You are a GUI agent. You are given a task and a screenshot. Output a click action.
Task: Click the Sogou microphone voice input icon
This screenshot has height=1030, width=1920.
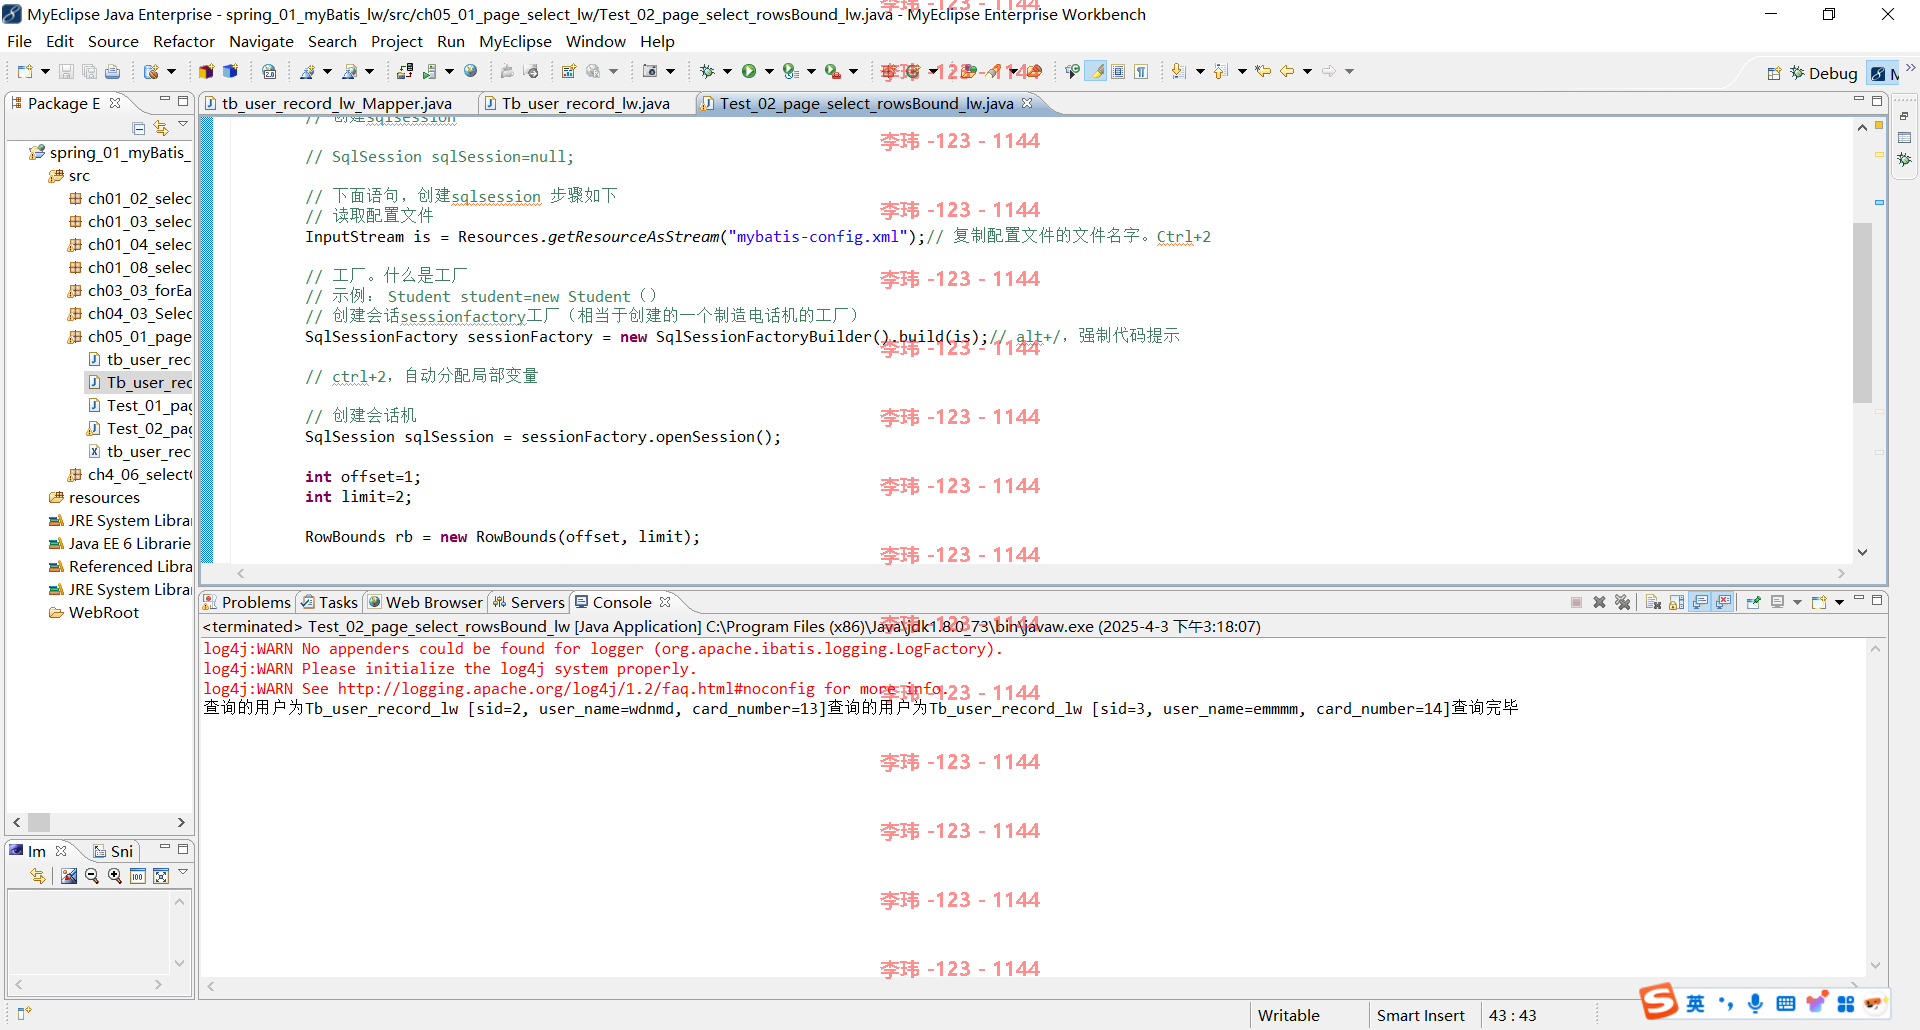tap(1755, 1003)
